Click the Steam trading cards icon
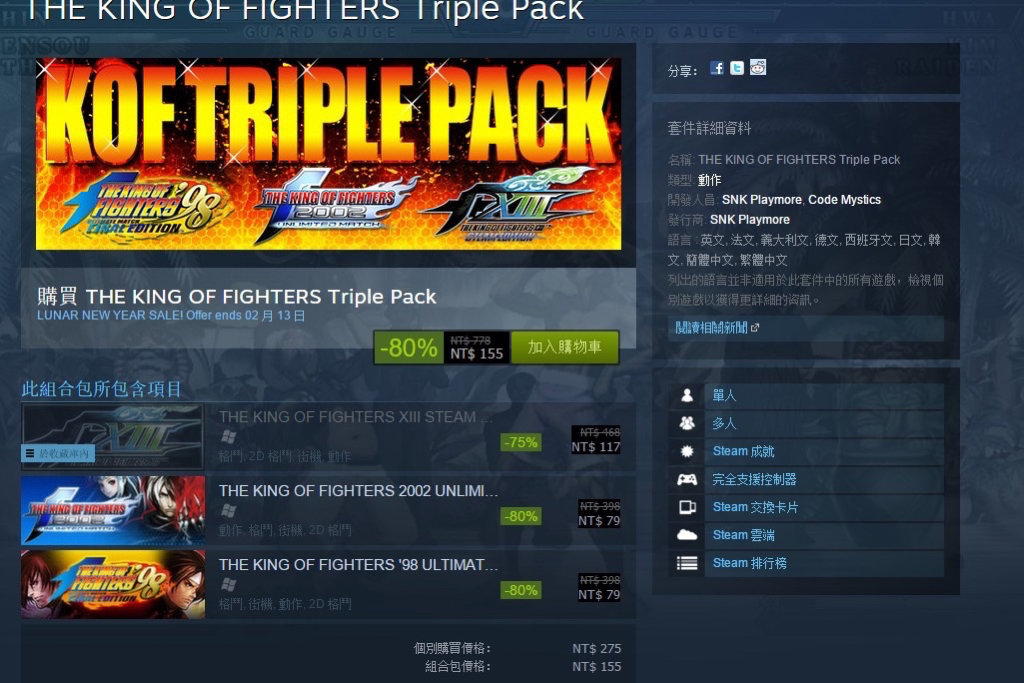Image resolution: width=1024 pixels, height=683 pixels. 686,507
